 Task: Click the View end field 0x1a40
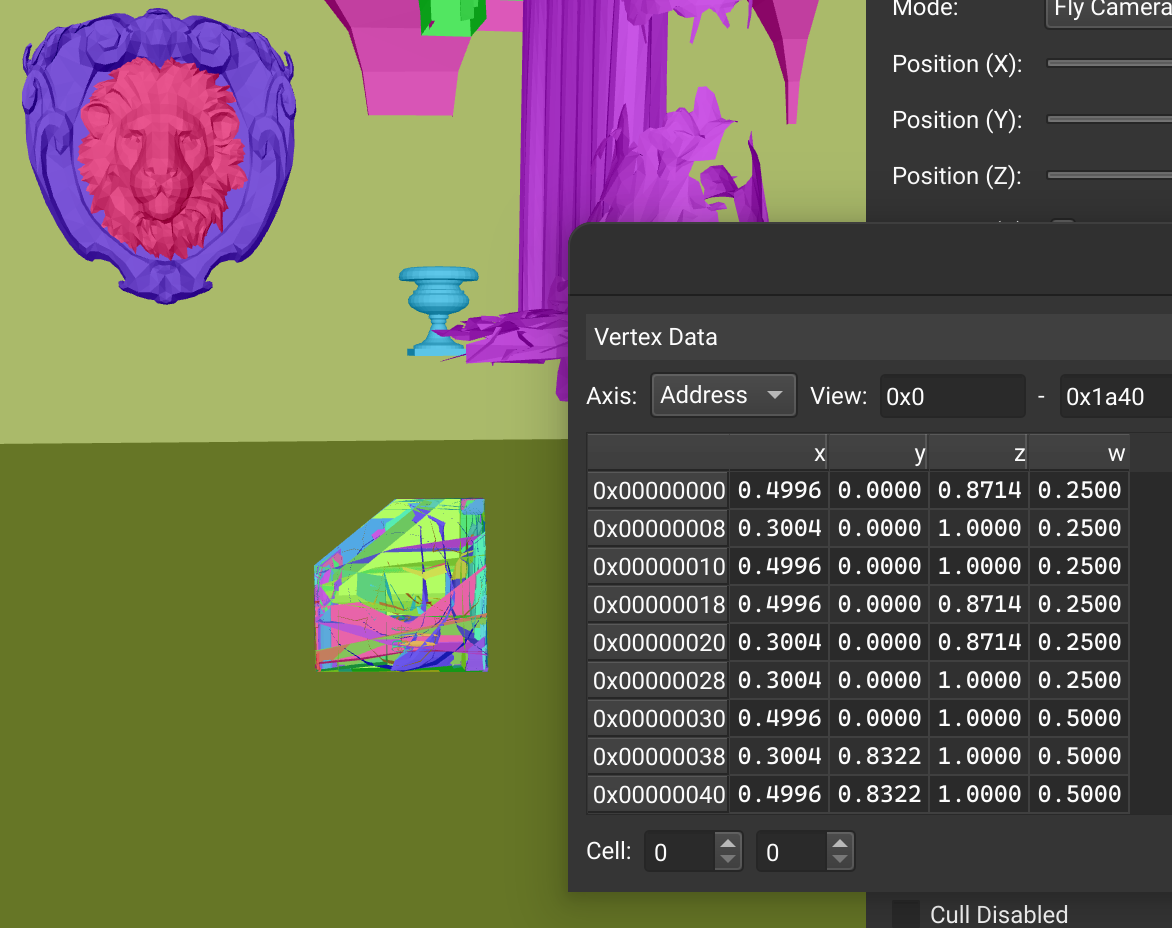[1116, 396]
